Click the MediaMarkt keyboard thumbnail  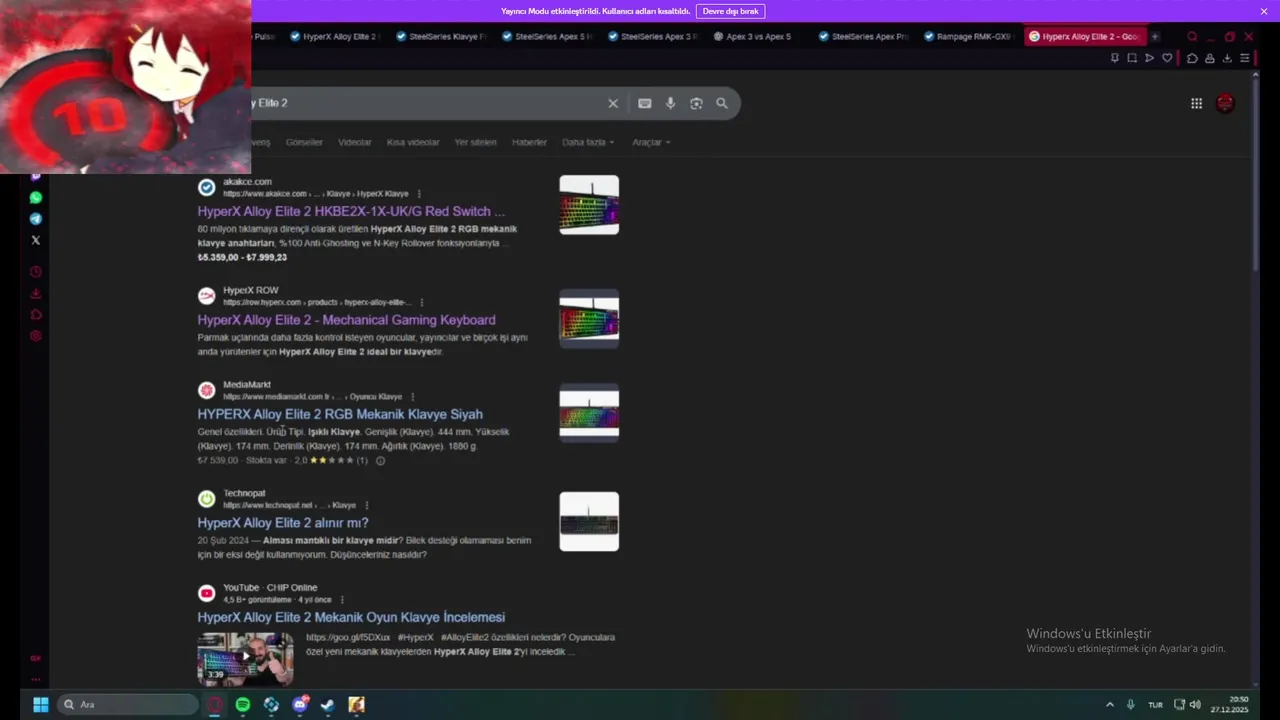click(589, 413)
